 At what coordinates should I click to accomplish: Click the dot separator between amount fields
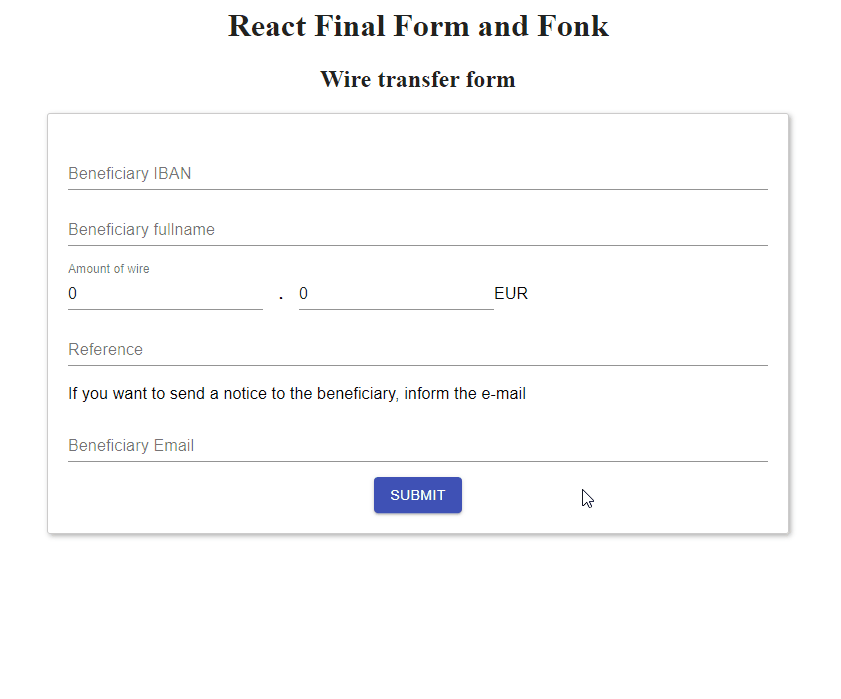click(x=281, y=295)
